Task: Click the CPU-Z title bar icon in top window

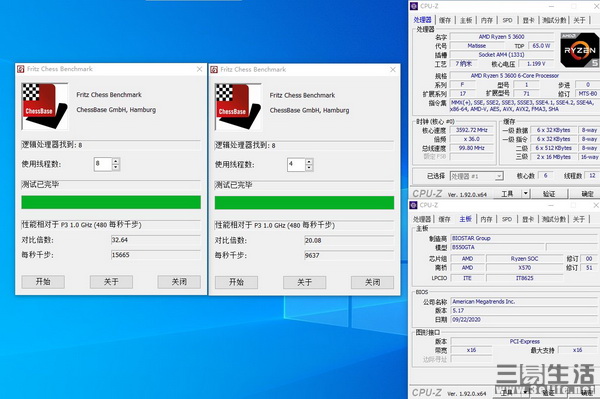Action: pos(414,6)
